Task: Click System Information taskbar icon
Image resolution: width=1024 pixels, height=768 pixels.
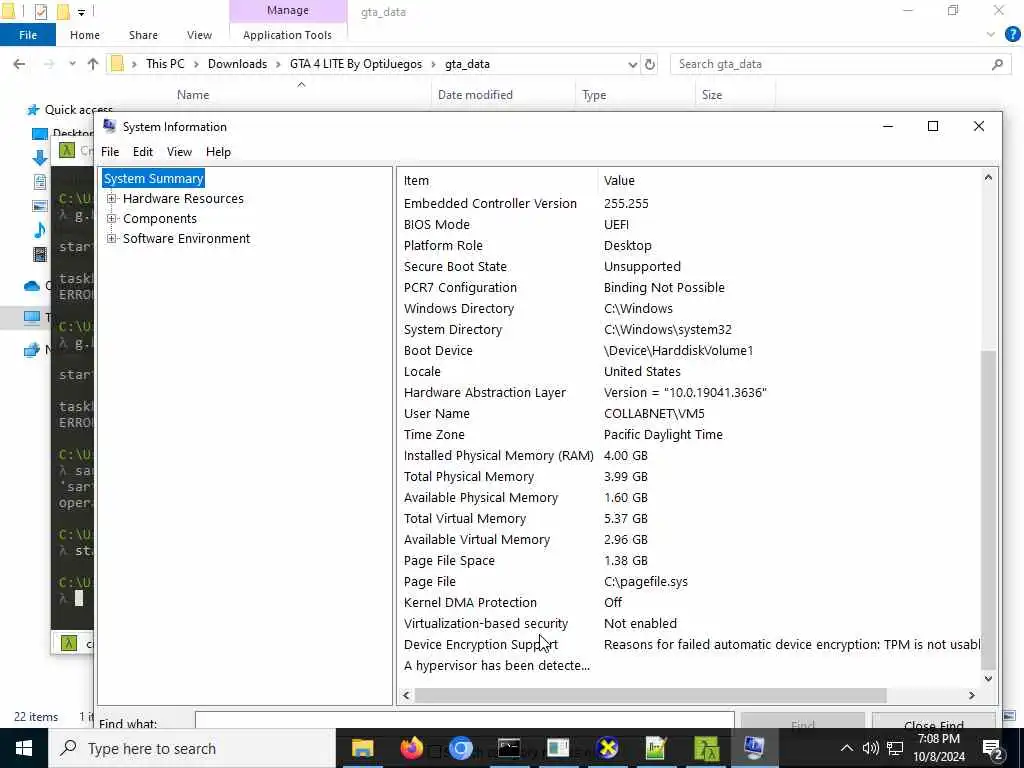Action: click(x=754, y=748)
